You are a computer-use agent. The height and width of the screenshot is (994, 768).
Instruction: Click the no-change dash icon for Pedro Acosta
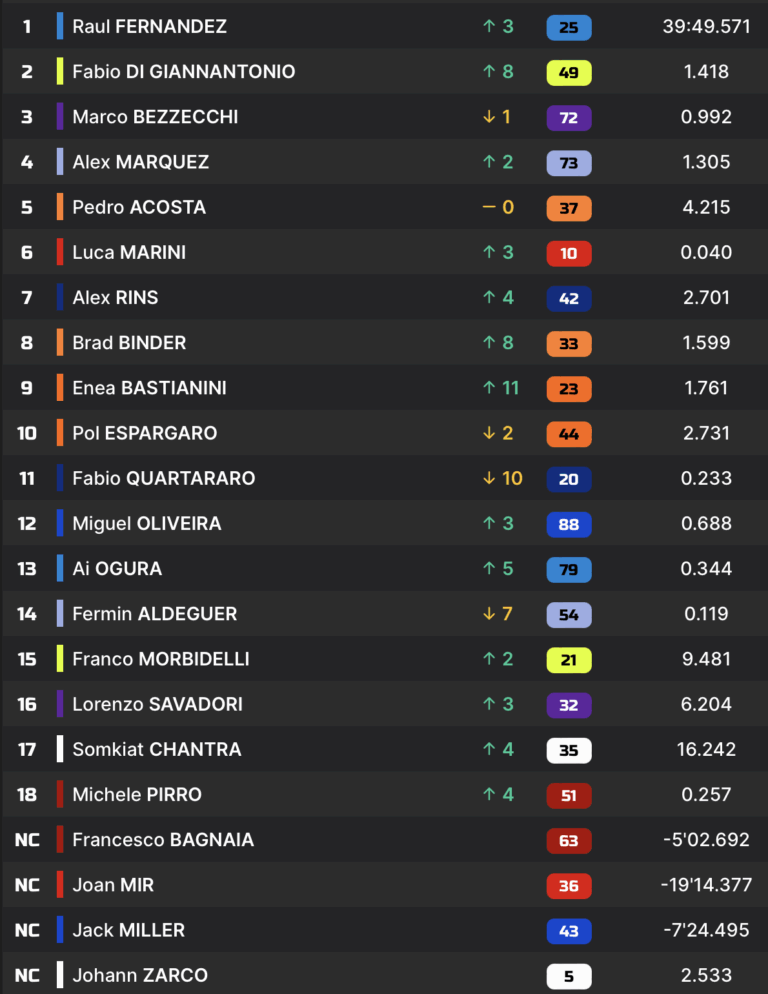click(x=489, y=207)
